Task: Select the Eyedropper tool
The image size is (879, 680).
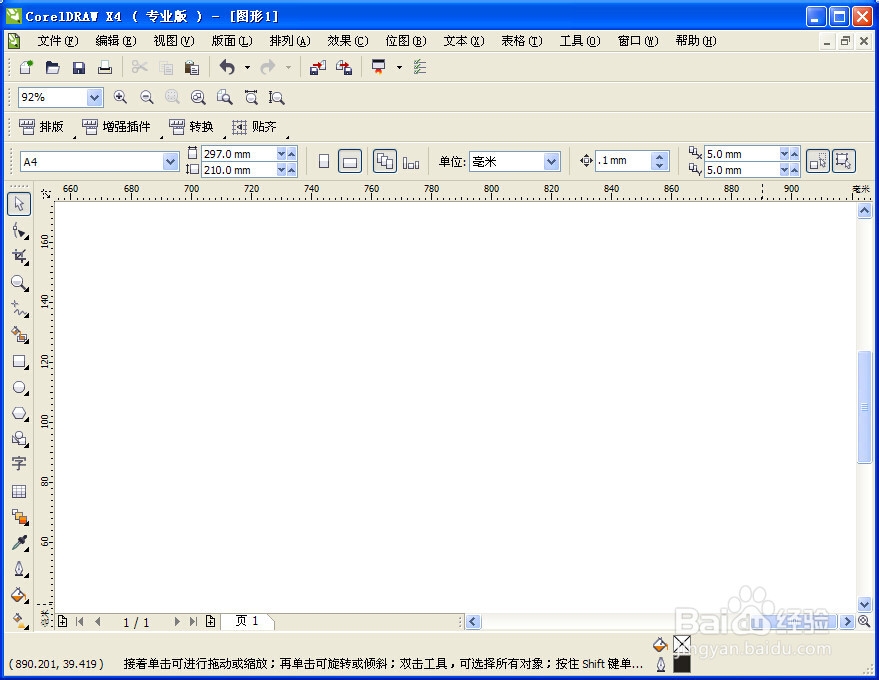Action: (20, 543)
